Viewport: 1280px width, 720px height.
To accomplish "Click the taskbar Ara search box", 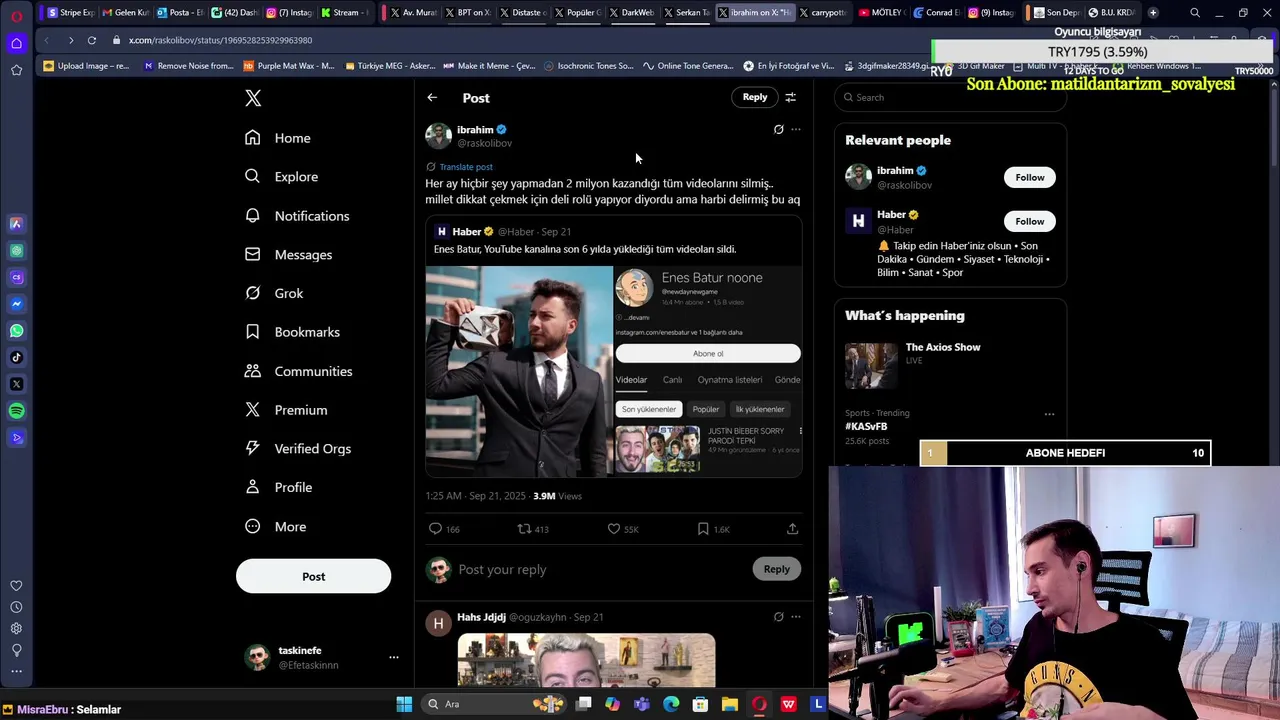I will (494, 704).
